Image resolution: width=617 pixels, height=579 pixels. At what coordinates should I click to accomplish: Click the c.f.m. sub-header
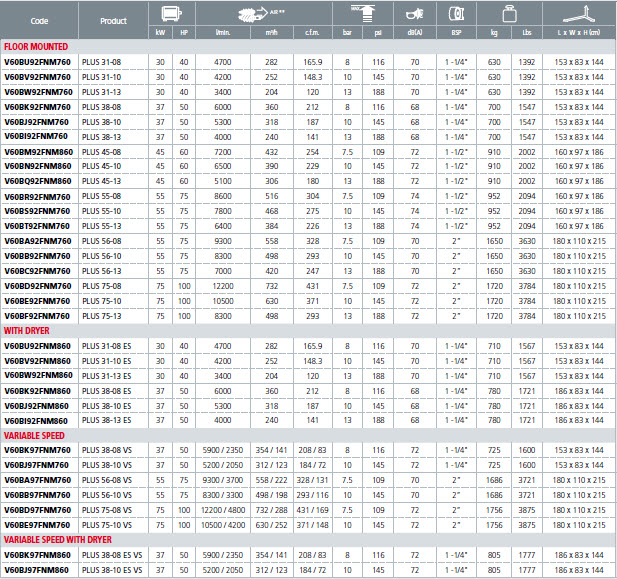point(312,33)
